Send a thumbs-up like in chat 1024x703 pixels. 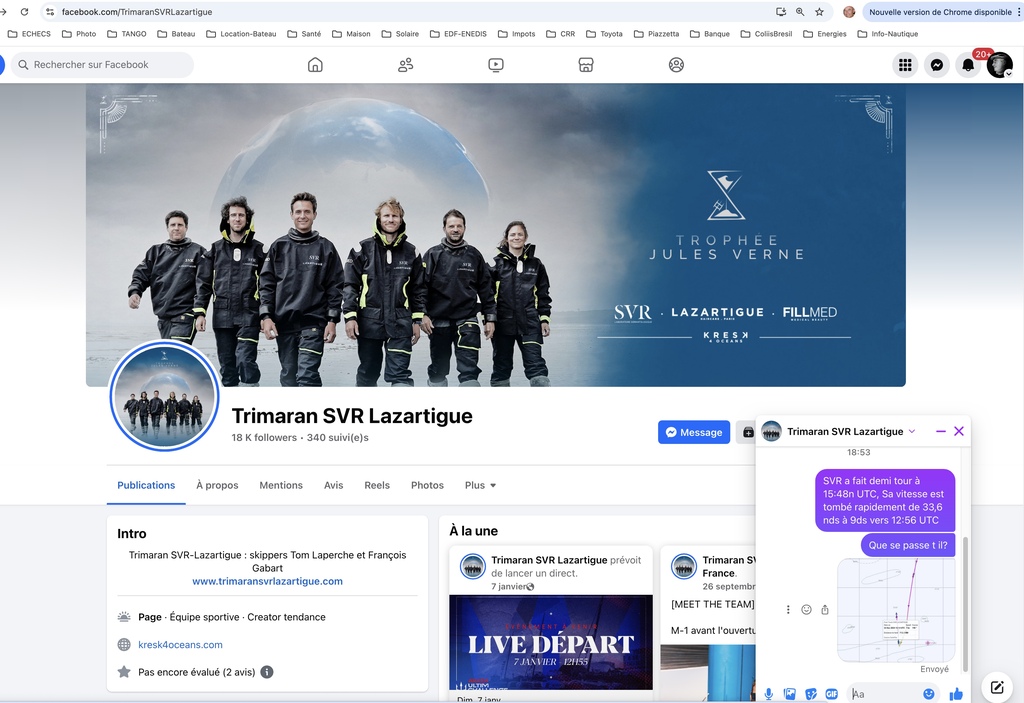coord(956,694)
